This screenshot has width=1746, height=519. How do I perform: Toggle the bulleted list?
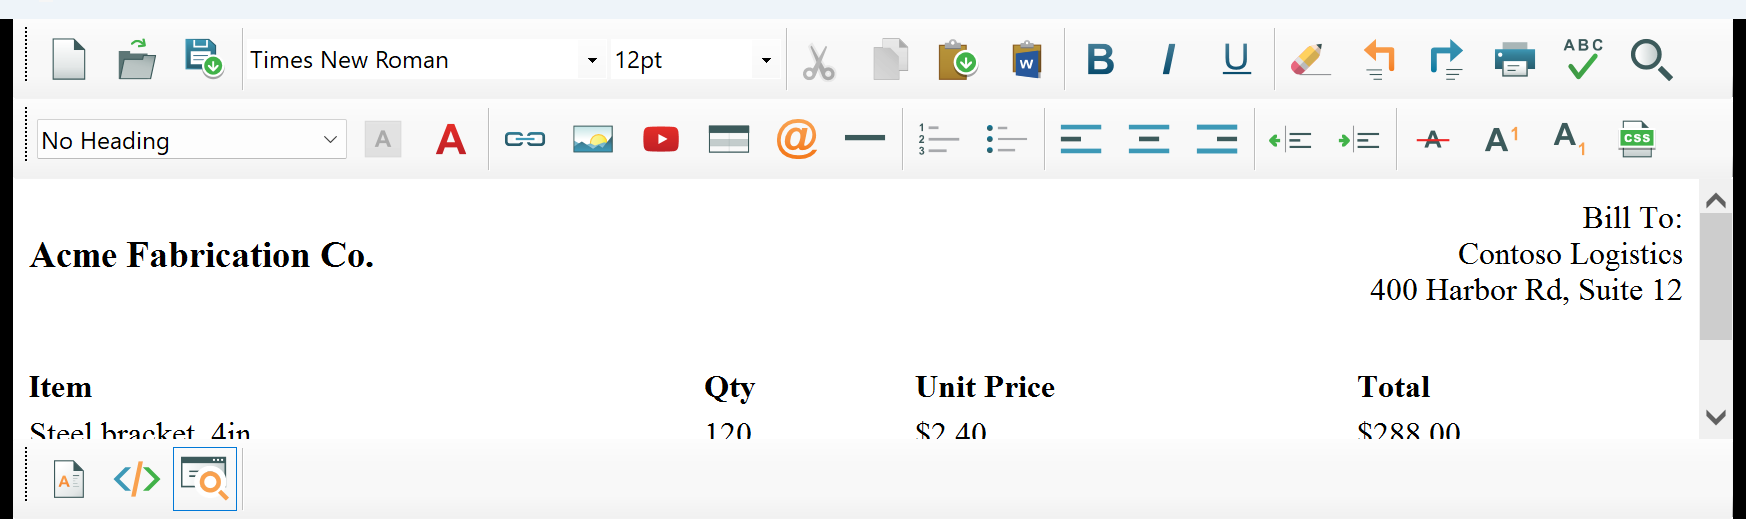click(x=1006, y=139)
